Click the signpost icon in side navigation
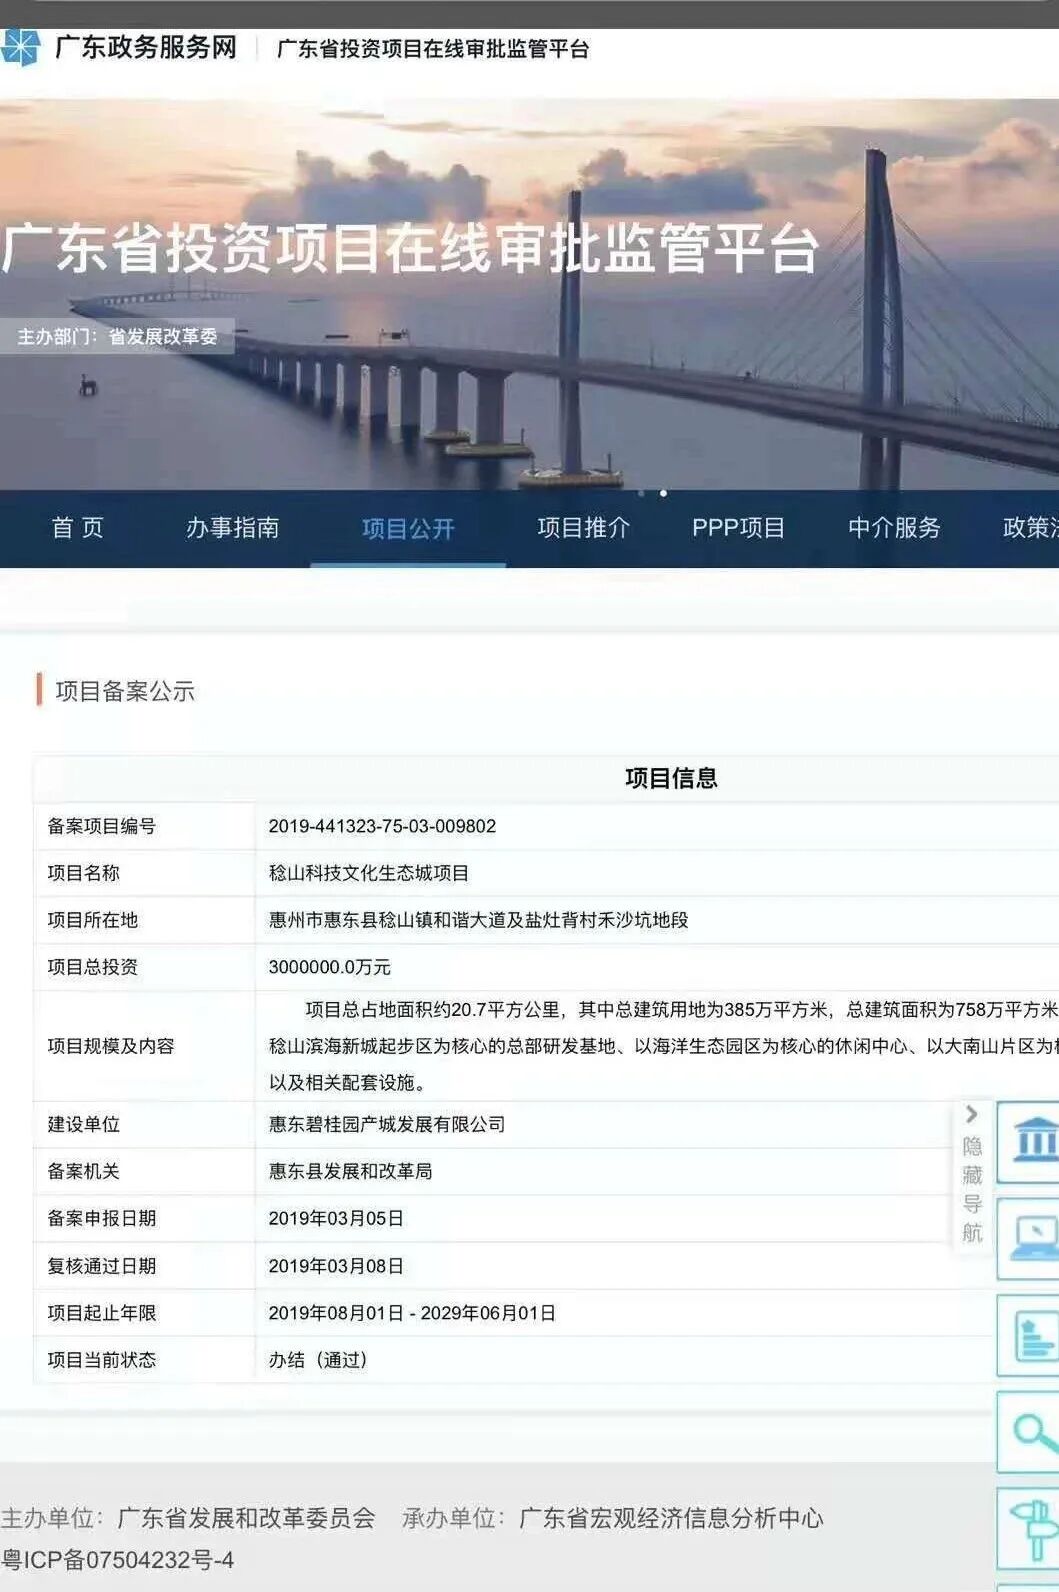This screenshot has height=1592, width=1059. click(1030, 1530)
